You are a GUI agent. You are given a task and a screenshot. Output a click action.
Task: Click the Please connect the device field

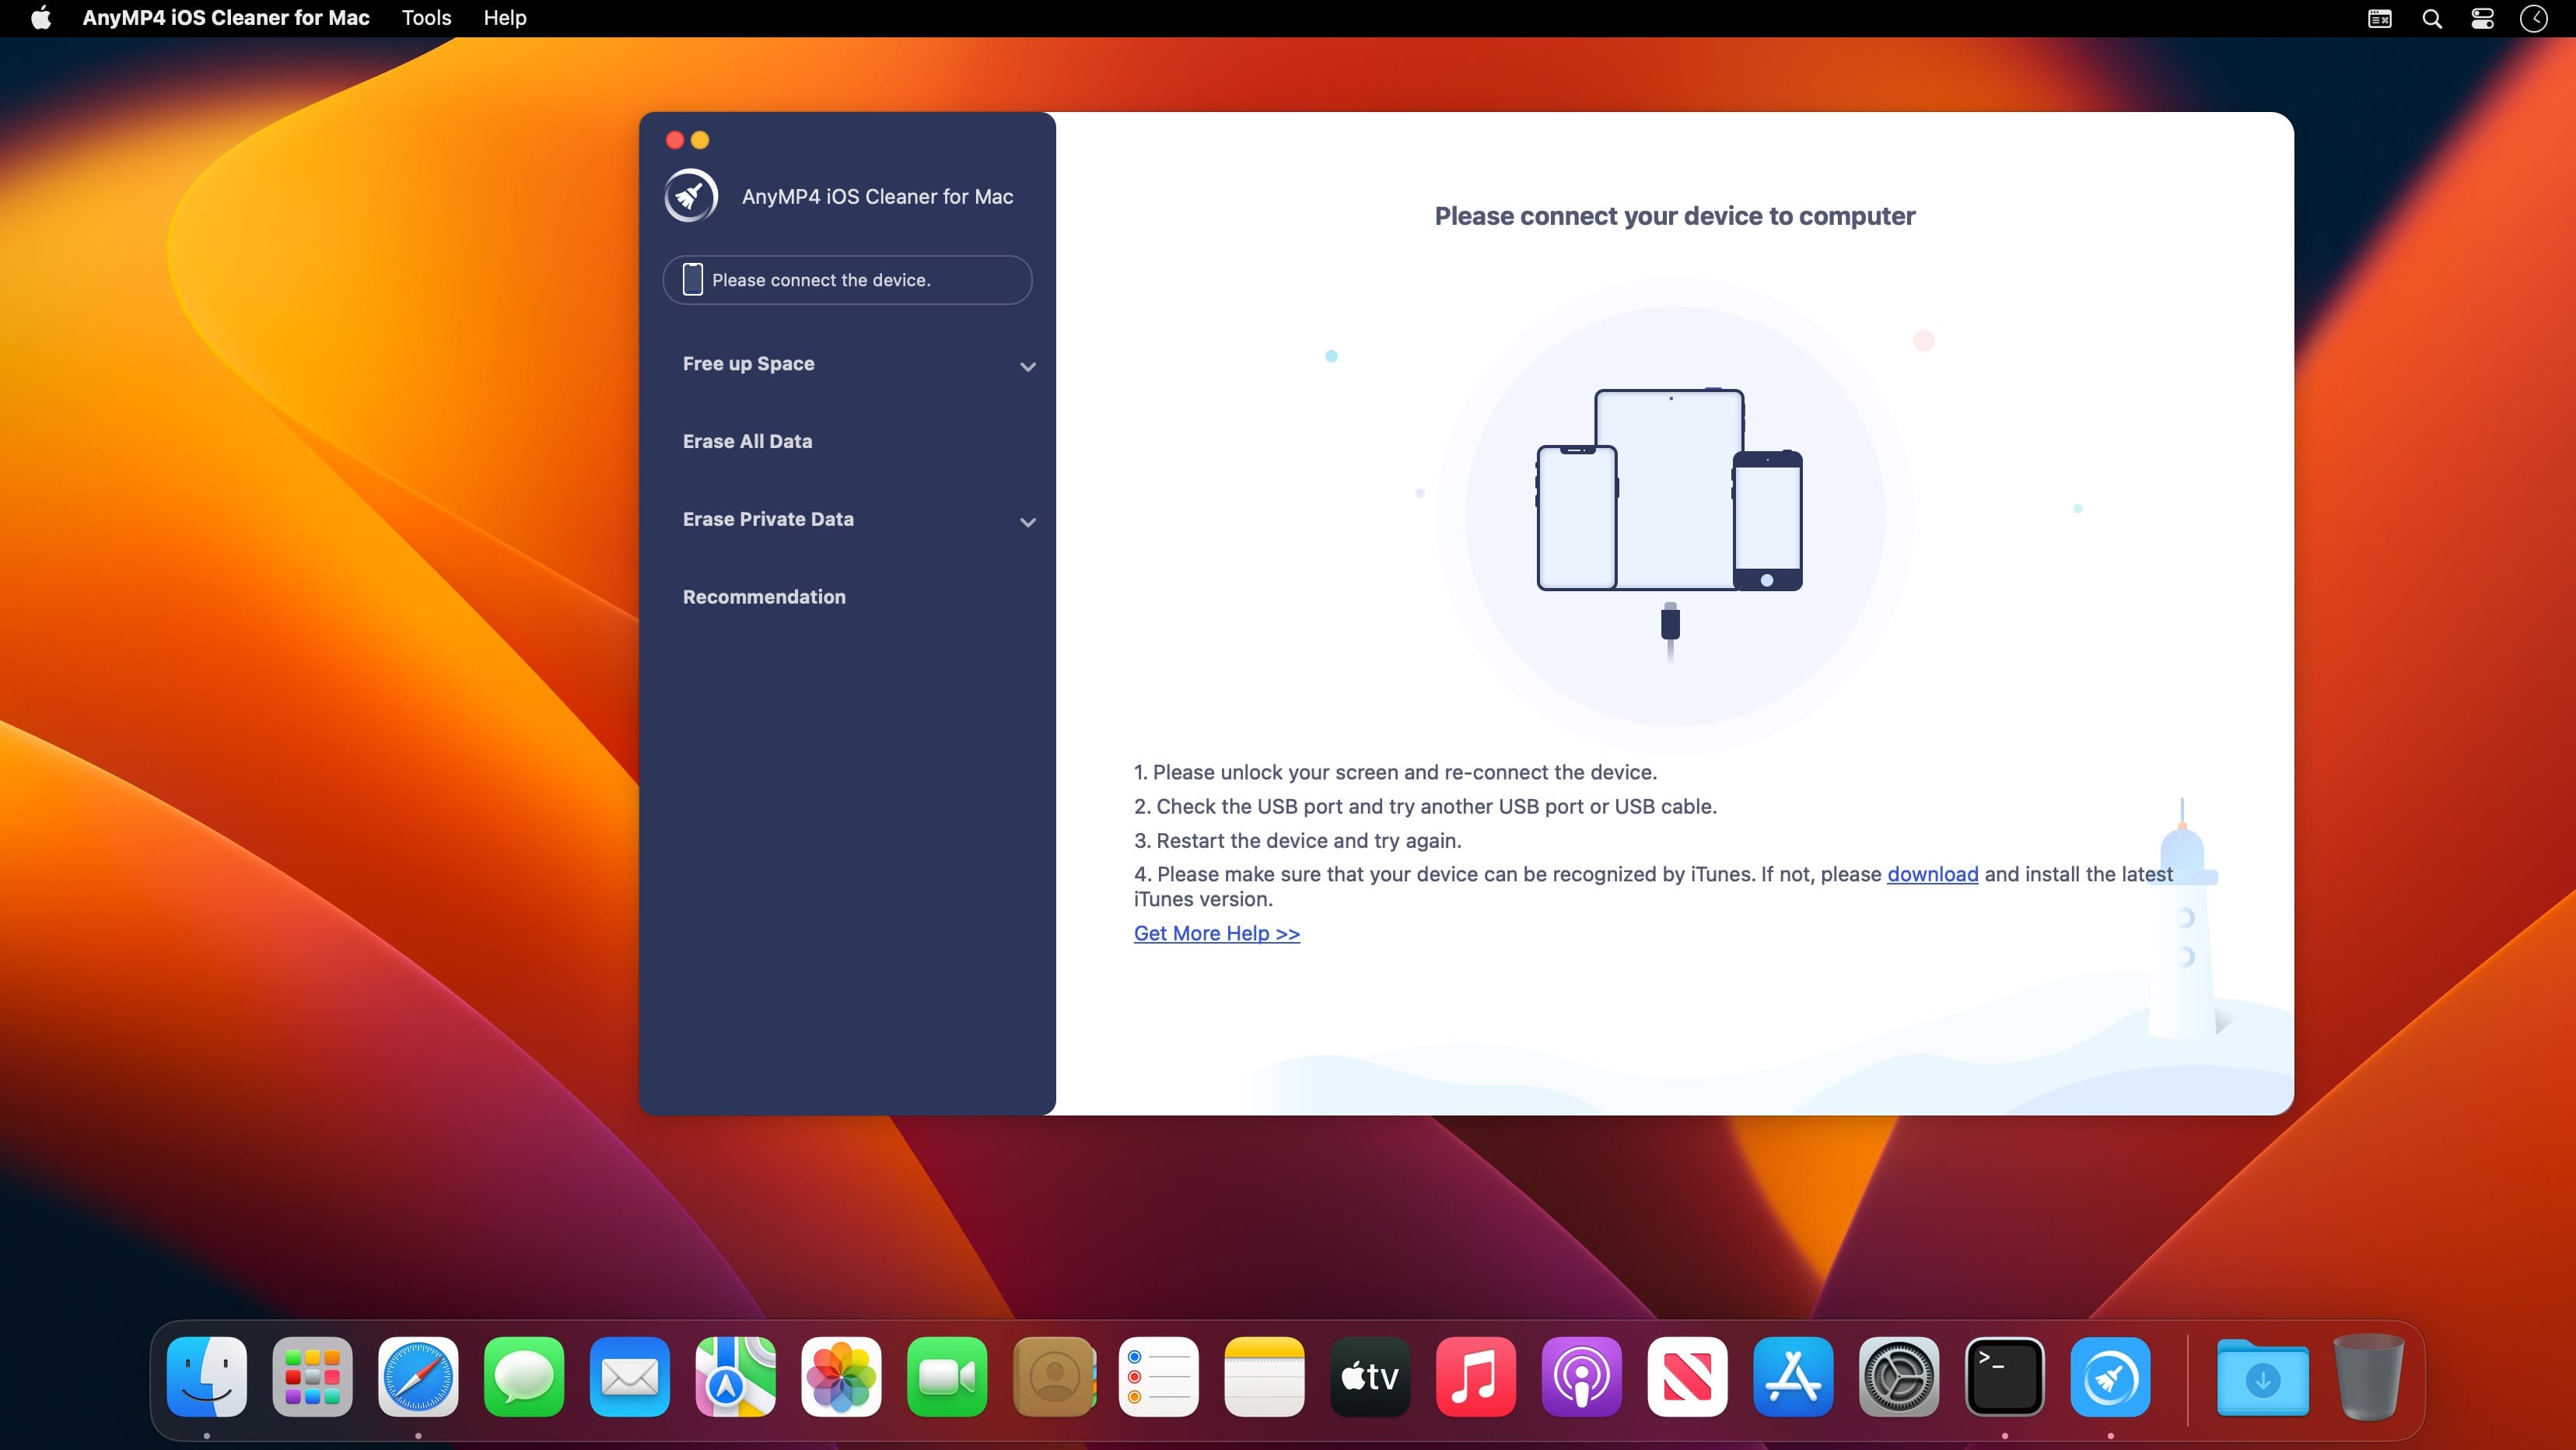coord(847,280)
